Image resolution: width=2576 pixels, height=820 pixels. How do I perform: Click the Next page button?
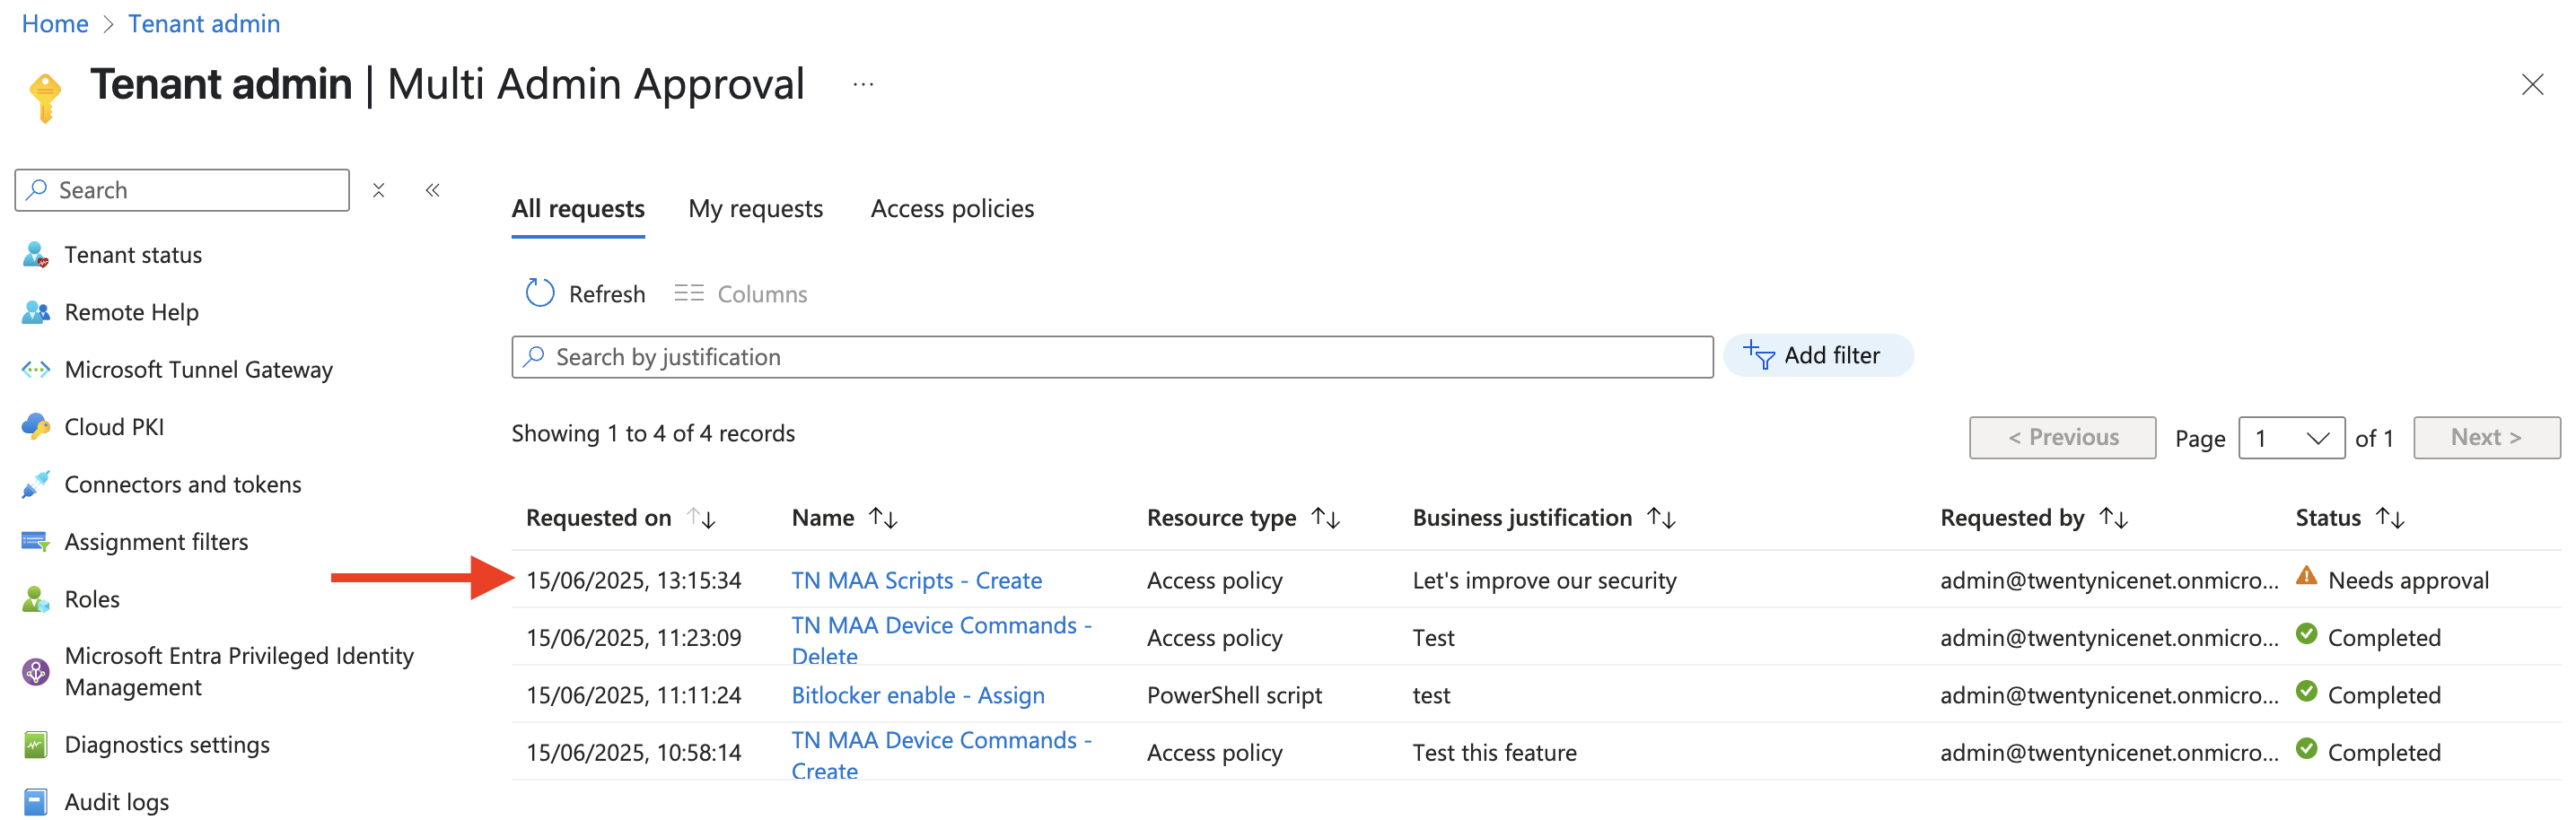tap(2487, 438)
